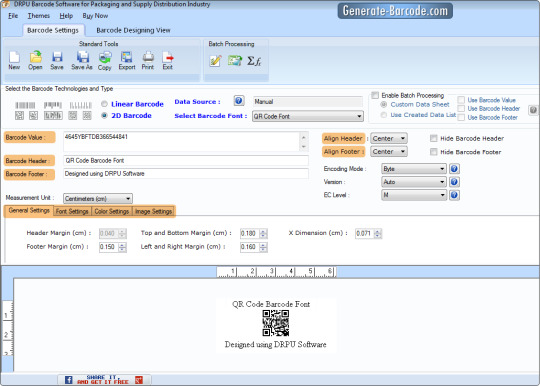Screen dimensions: 540x386
Task: Open Select Barcode Font dropdown
Action: click(x=308, y=116)
